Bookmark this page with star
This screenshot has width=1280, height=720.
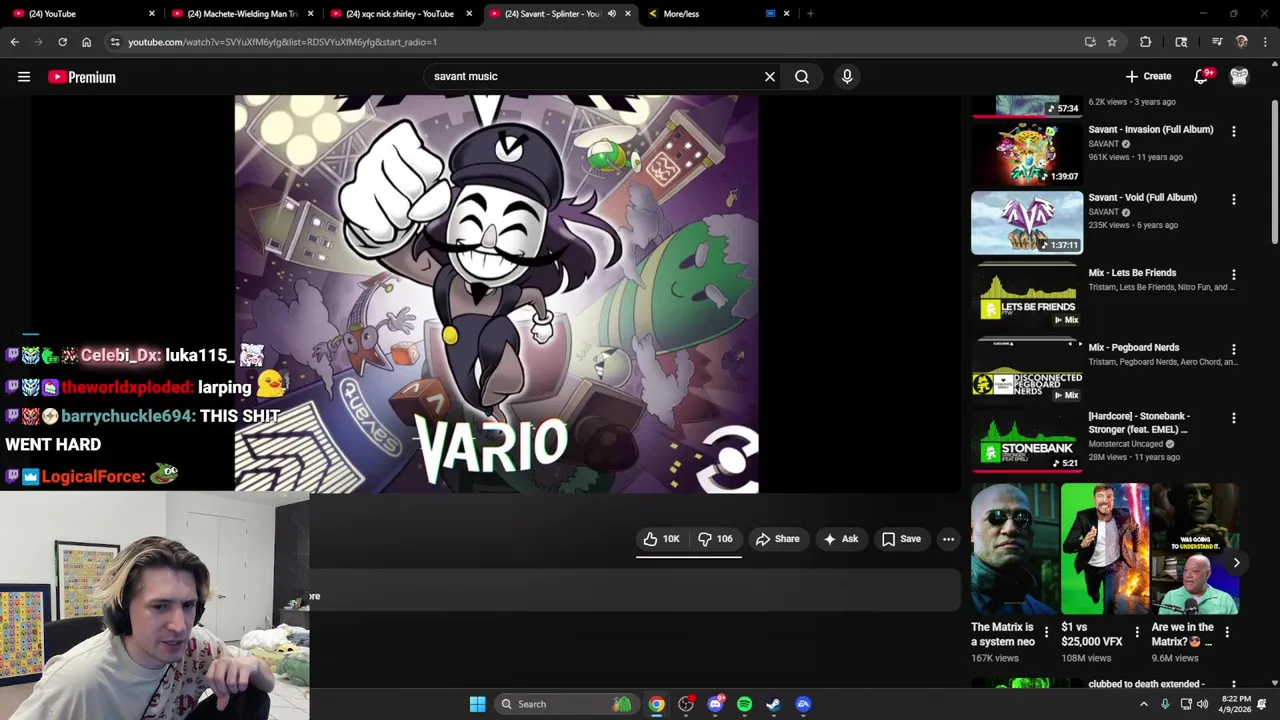click(x=1112, y=42)
